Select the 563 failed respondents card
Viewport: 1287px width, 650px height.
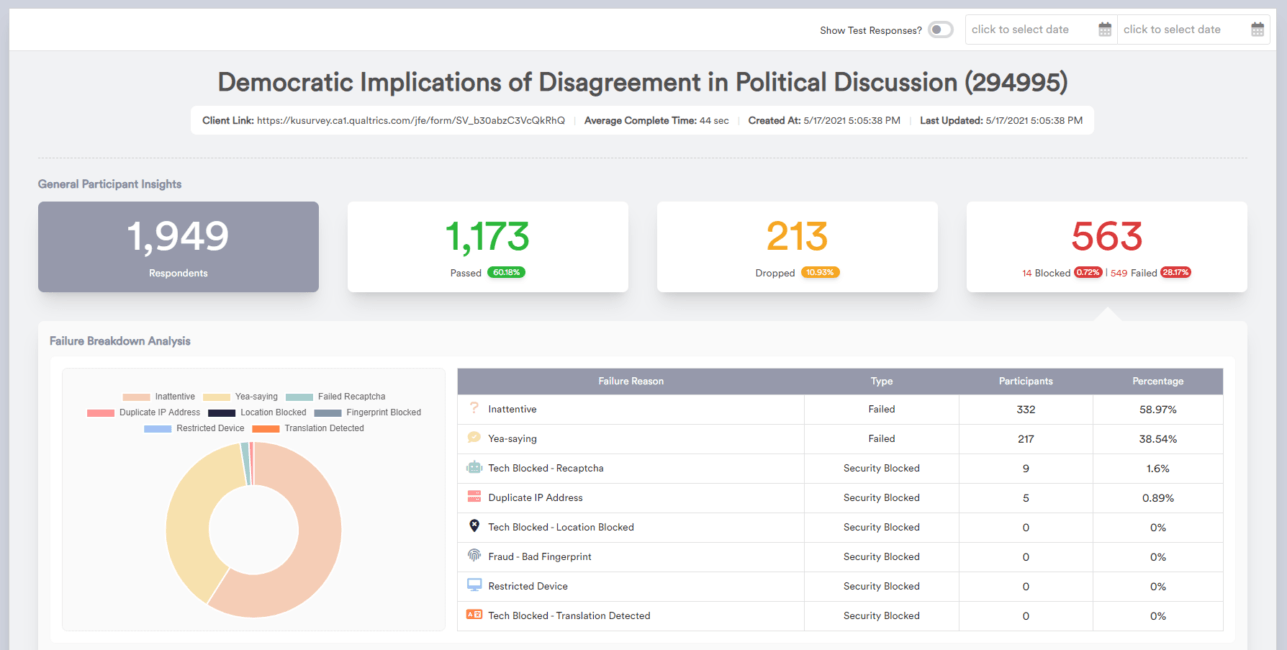[1106, 247]
